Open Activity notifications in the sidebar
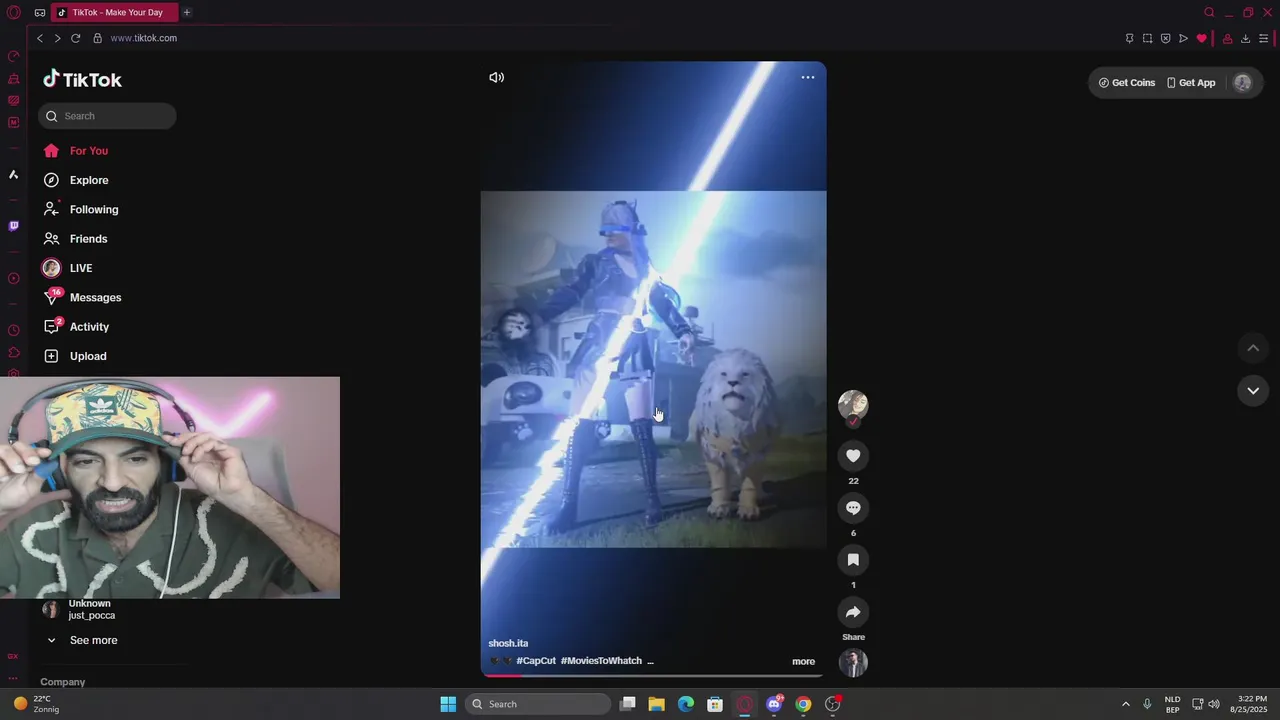 pos(76,327)
